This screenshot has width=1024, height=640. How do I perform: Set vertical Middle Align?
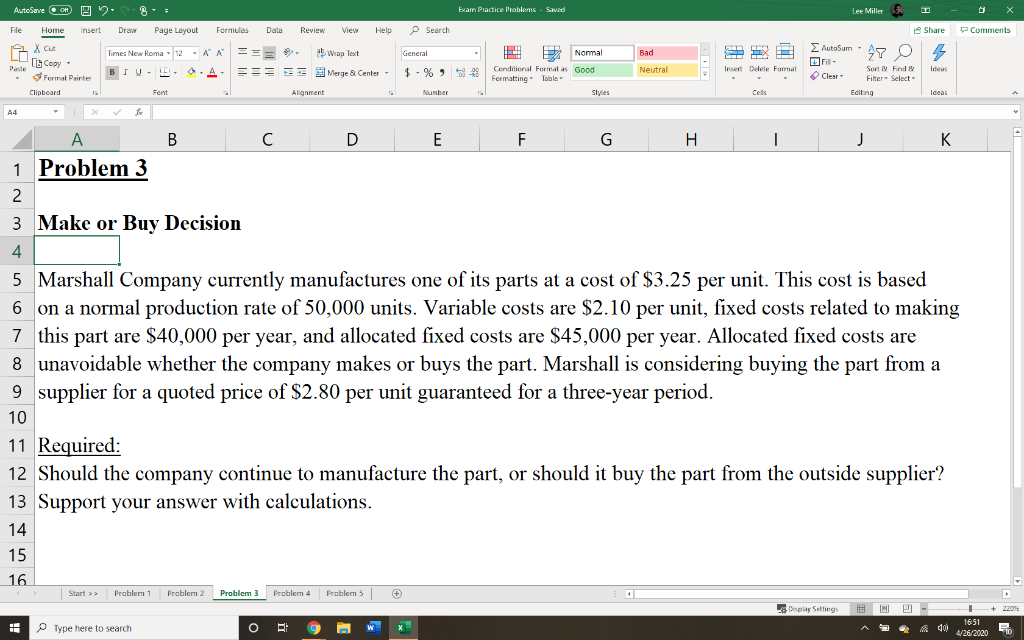click(x=256, y=53)
